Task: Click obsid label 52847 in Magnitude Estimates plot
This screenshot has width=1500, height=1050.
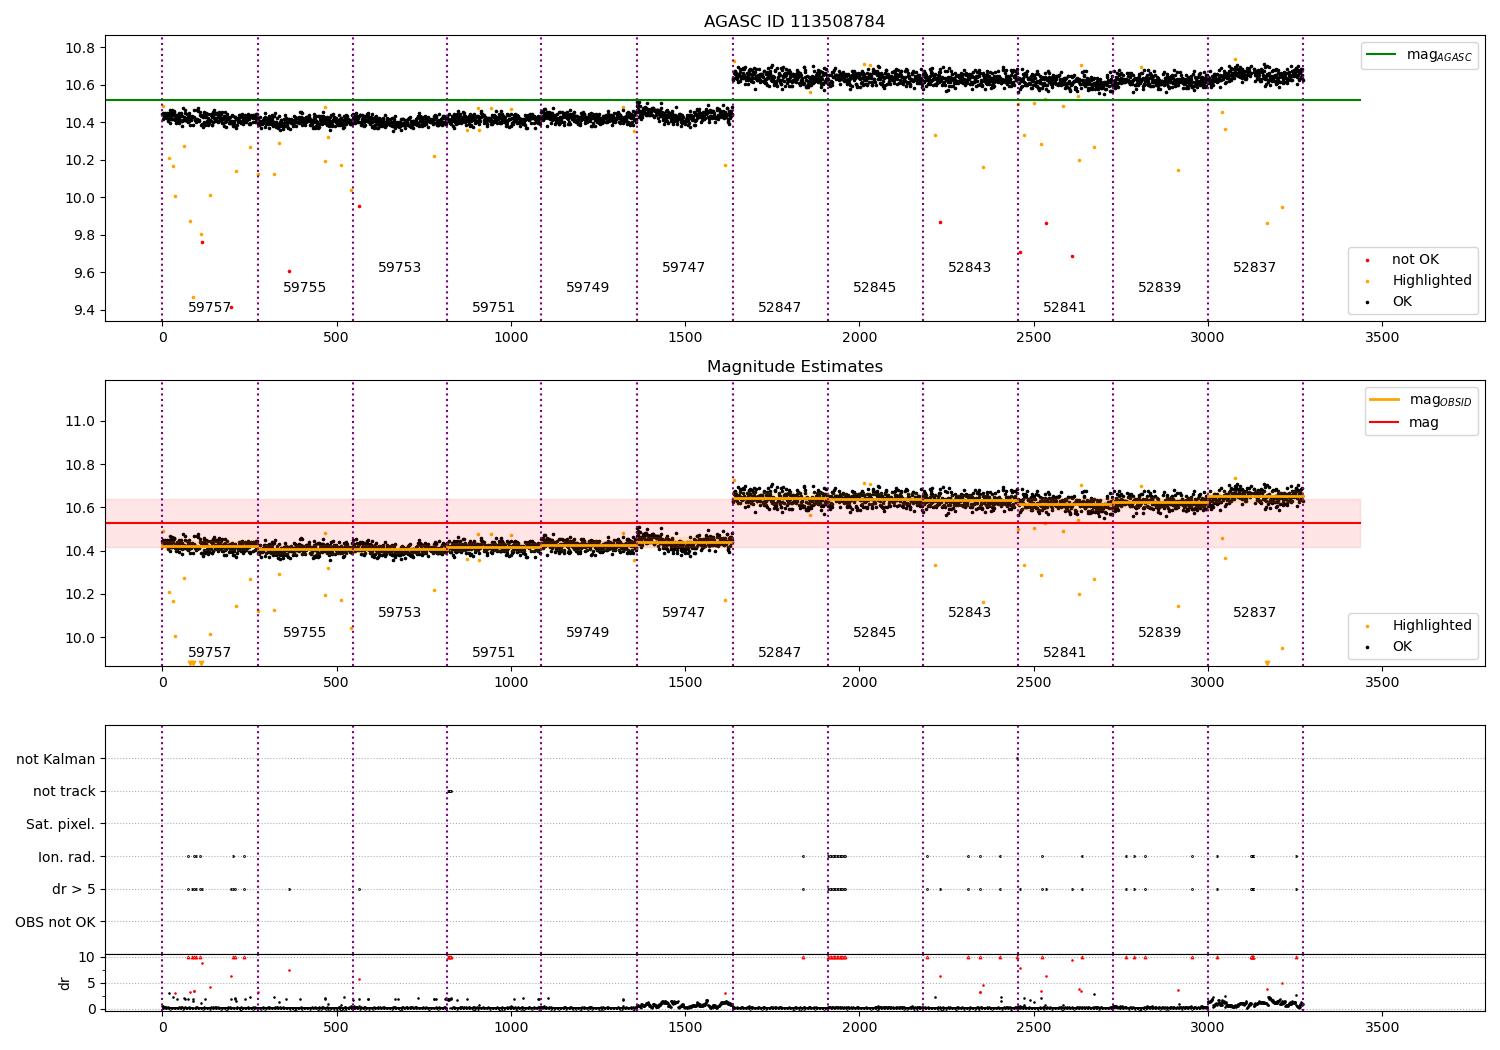Action: [x=779, y=653]
